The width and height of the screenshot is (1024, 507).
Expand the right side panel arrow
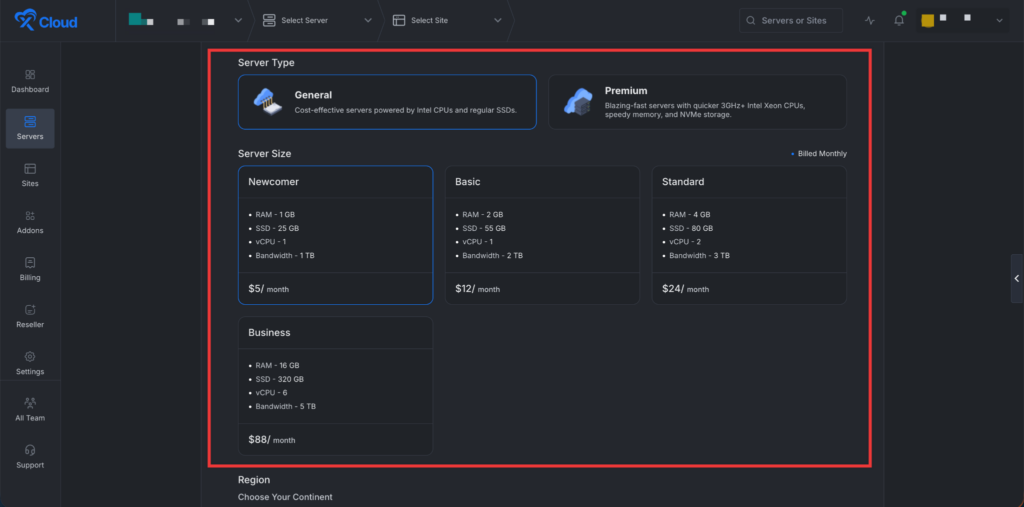click(1016, 278)
